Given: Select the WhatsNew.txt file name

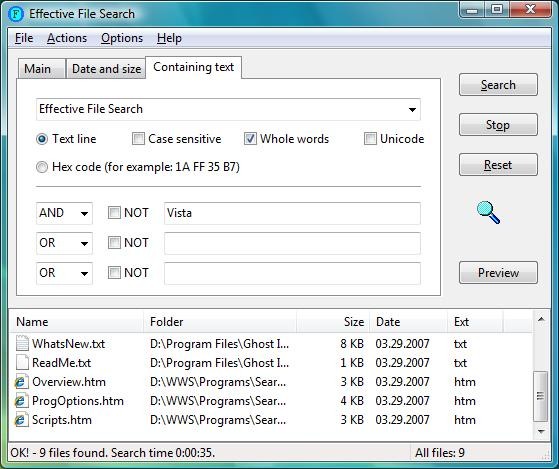Looking at the screenshot, I should tap(68, 344).
